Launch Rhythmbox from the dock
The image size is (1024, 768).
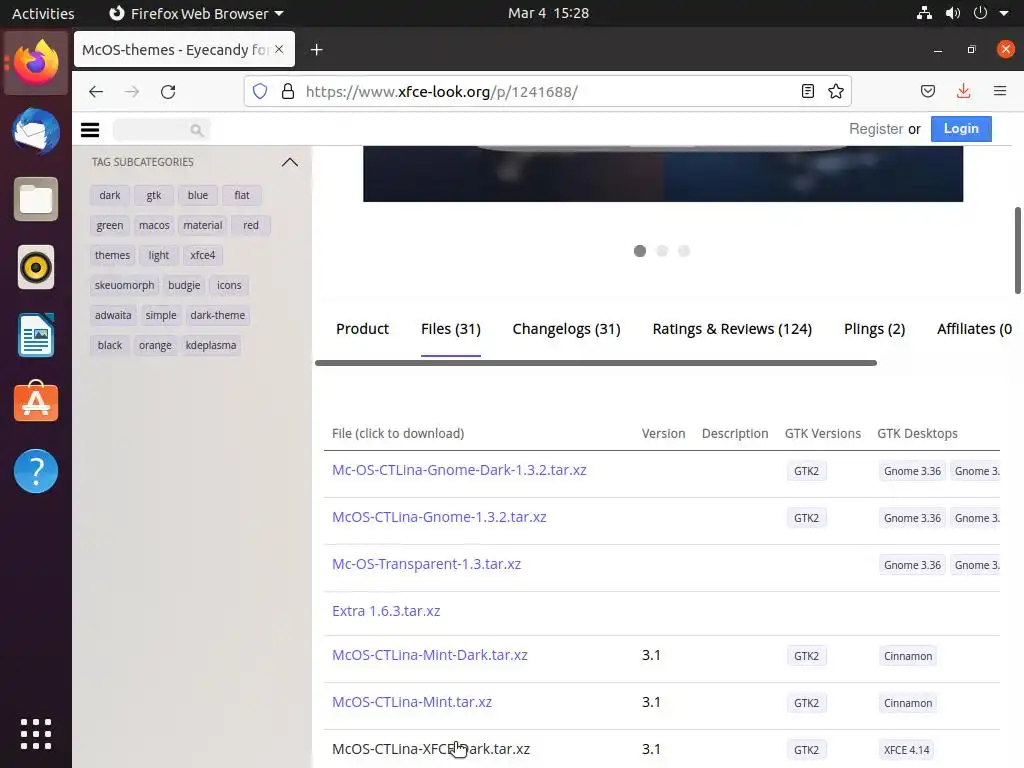click(x=36, y=267)
